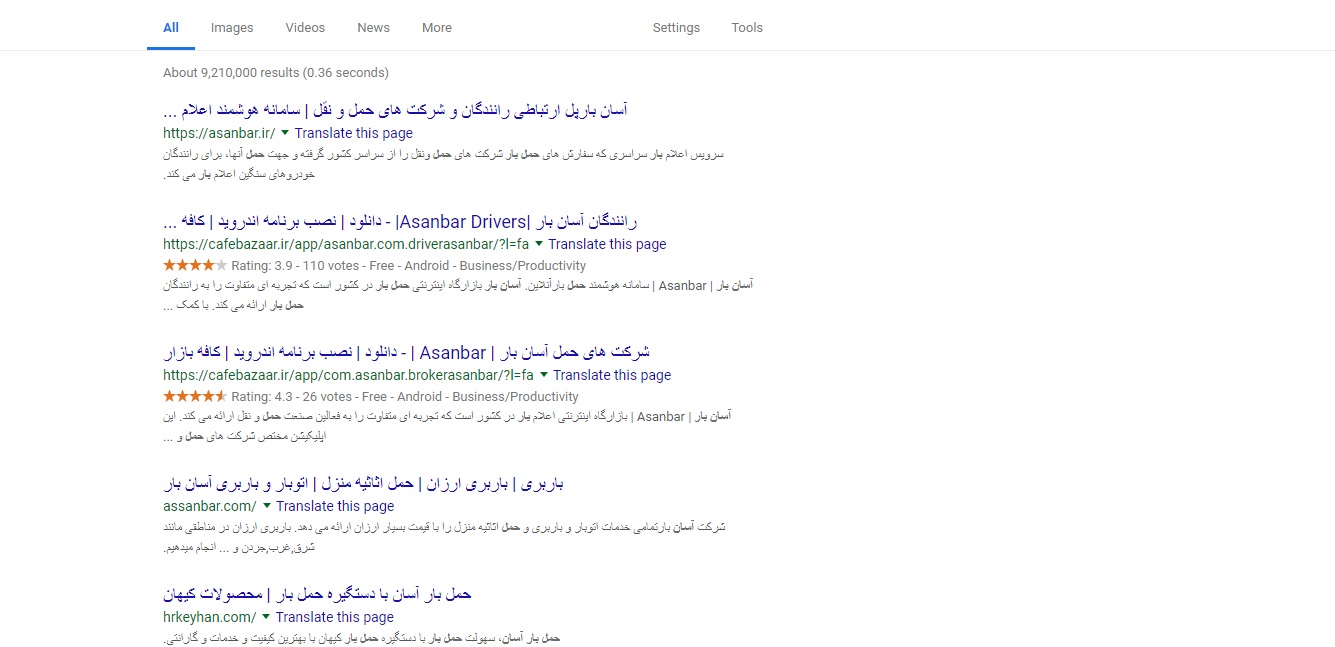Expand the arrow next to asanbar.ir URL
Viewport: 1335px width, 647px height.
(285, 133)
